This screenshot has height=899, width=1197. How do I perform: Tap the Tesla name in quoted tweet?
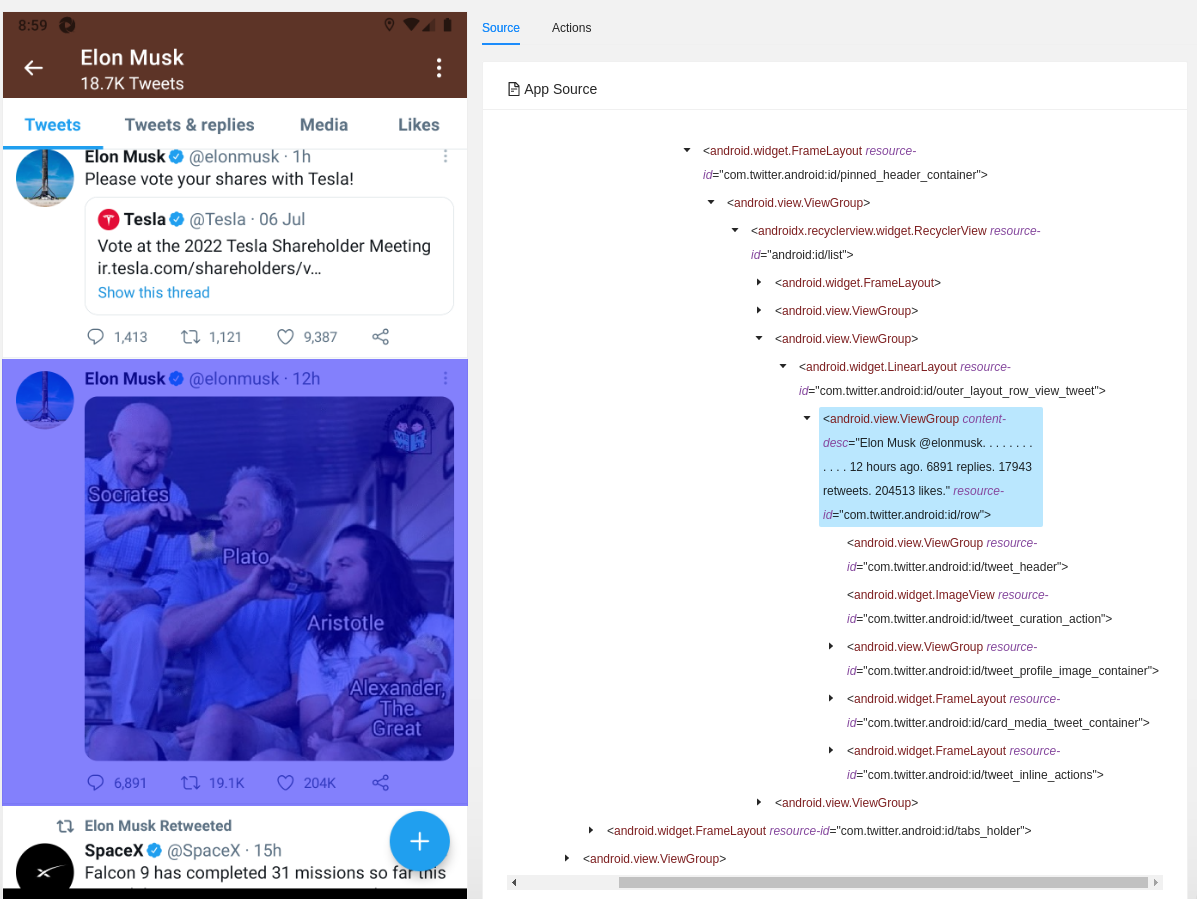(145, 220)
